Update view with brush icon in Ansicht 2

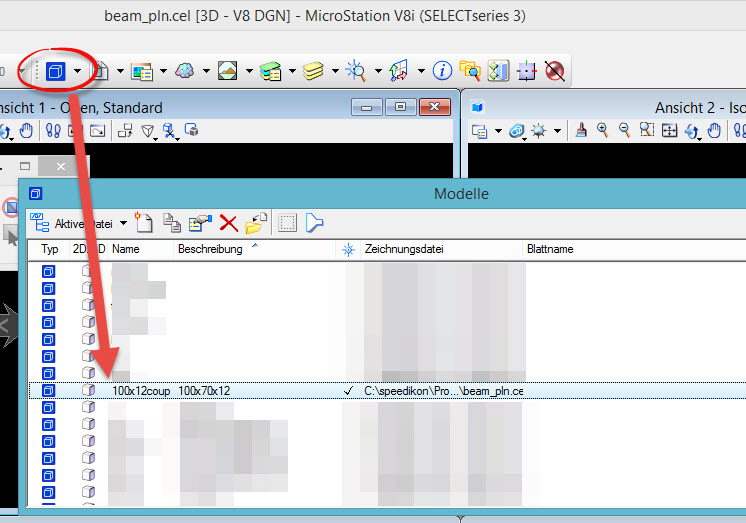581,130
